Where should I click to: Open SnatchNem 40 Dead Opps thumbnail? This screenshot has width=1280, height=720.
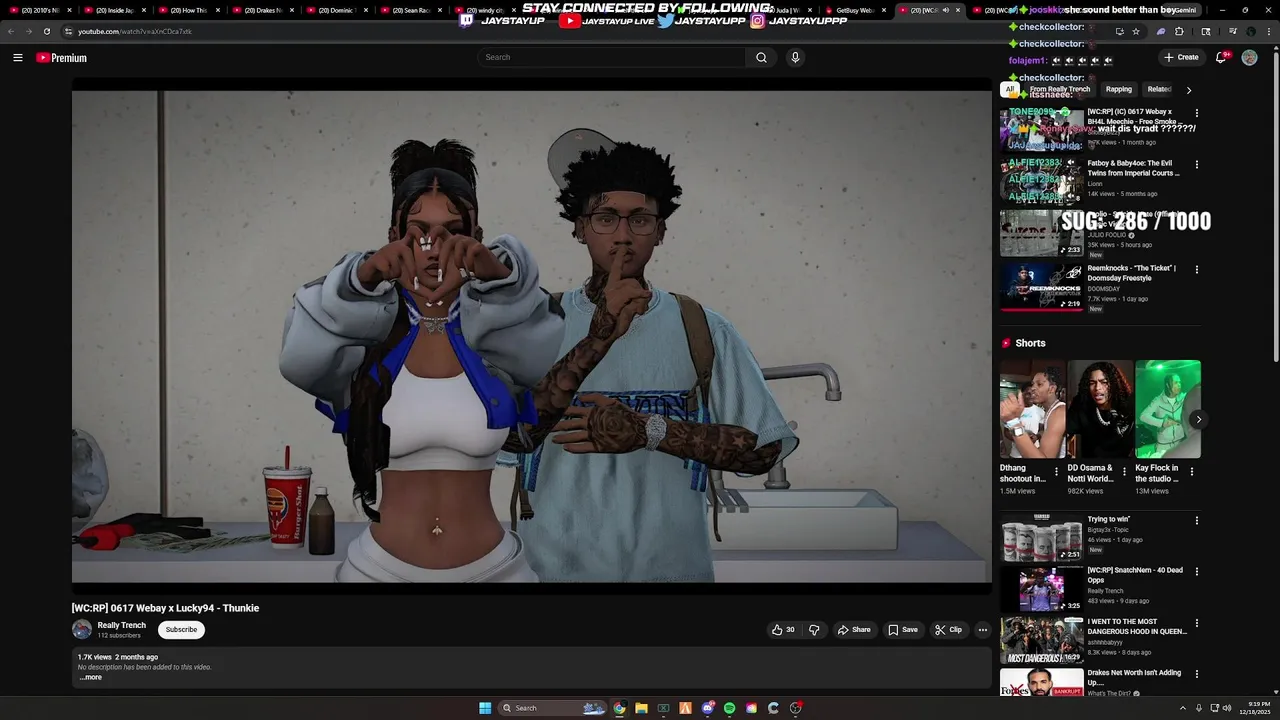1041,589
